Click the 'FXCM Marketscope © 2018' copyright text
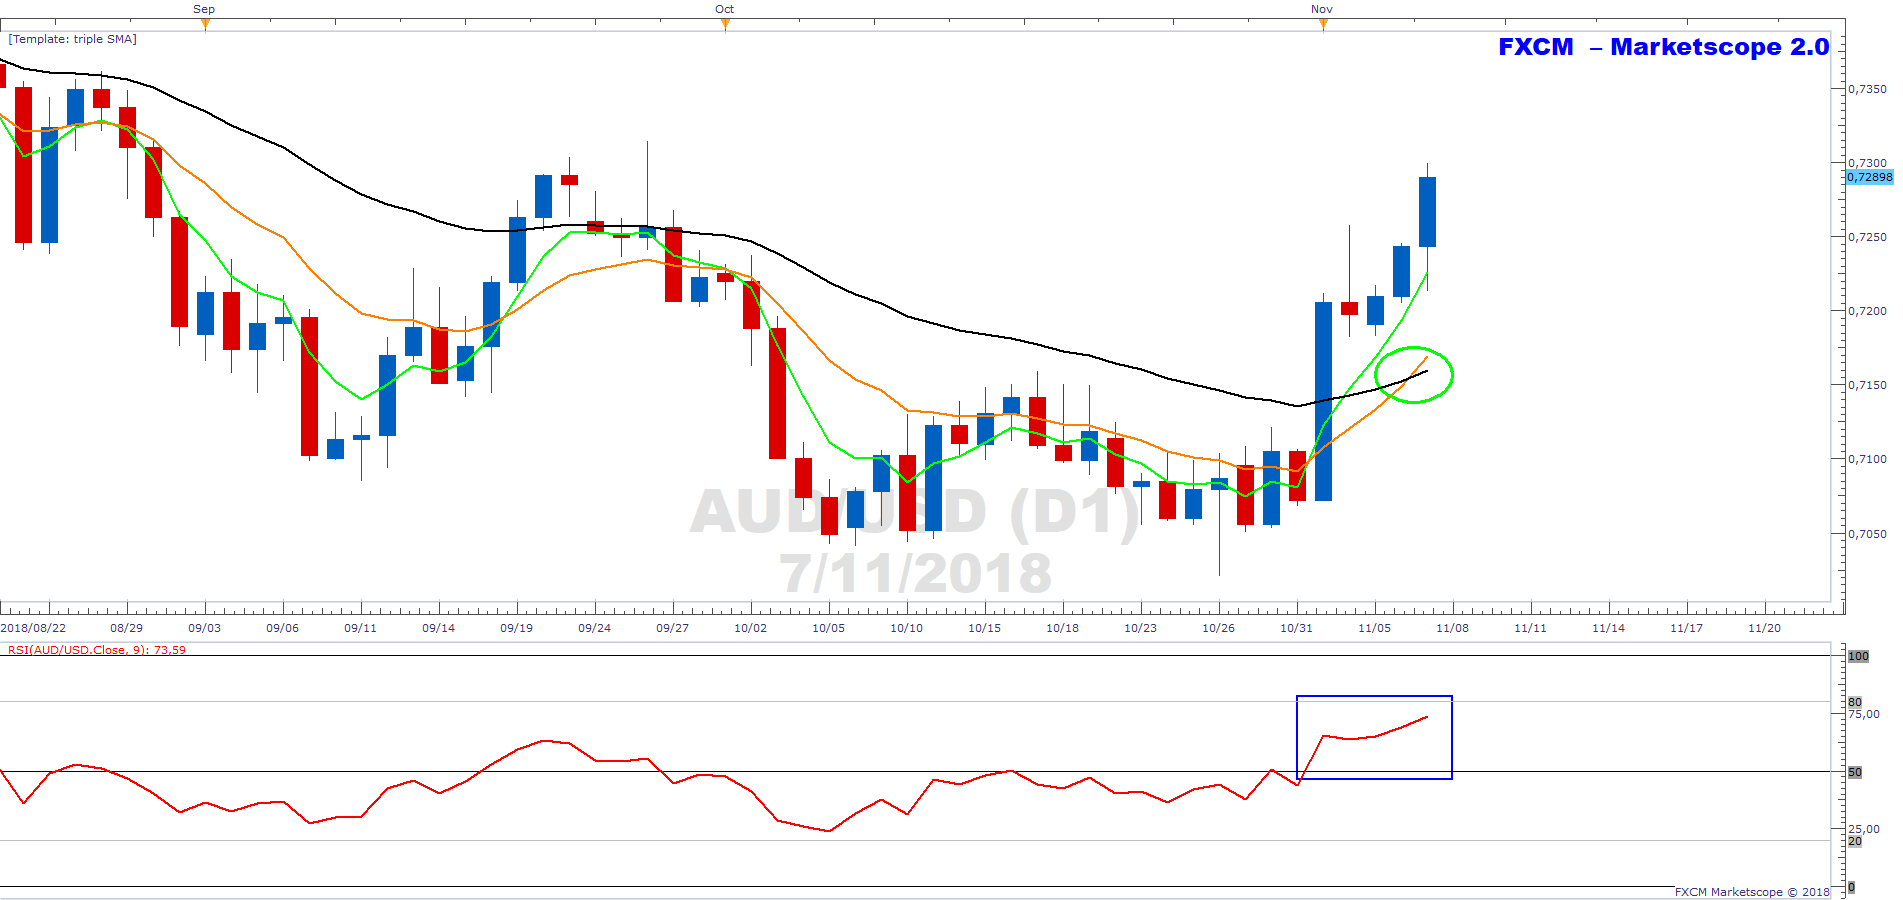Screen dimensions: 1903x900 tap(1752, 892)
